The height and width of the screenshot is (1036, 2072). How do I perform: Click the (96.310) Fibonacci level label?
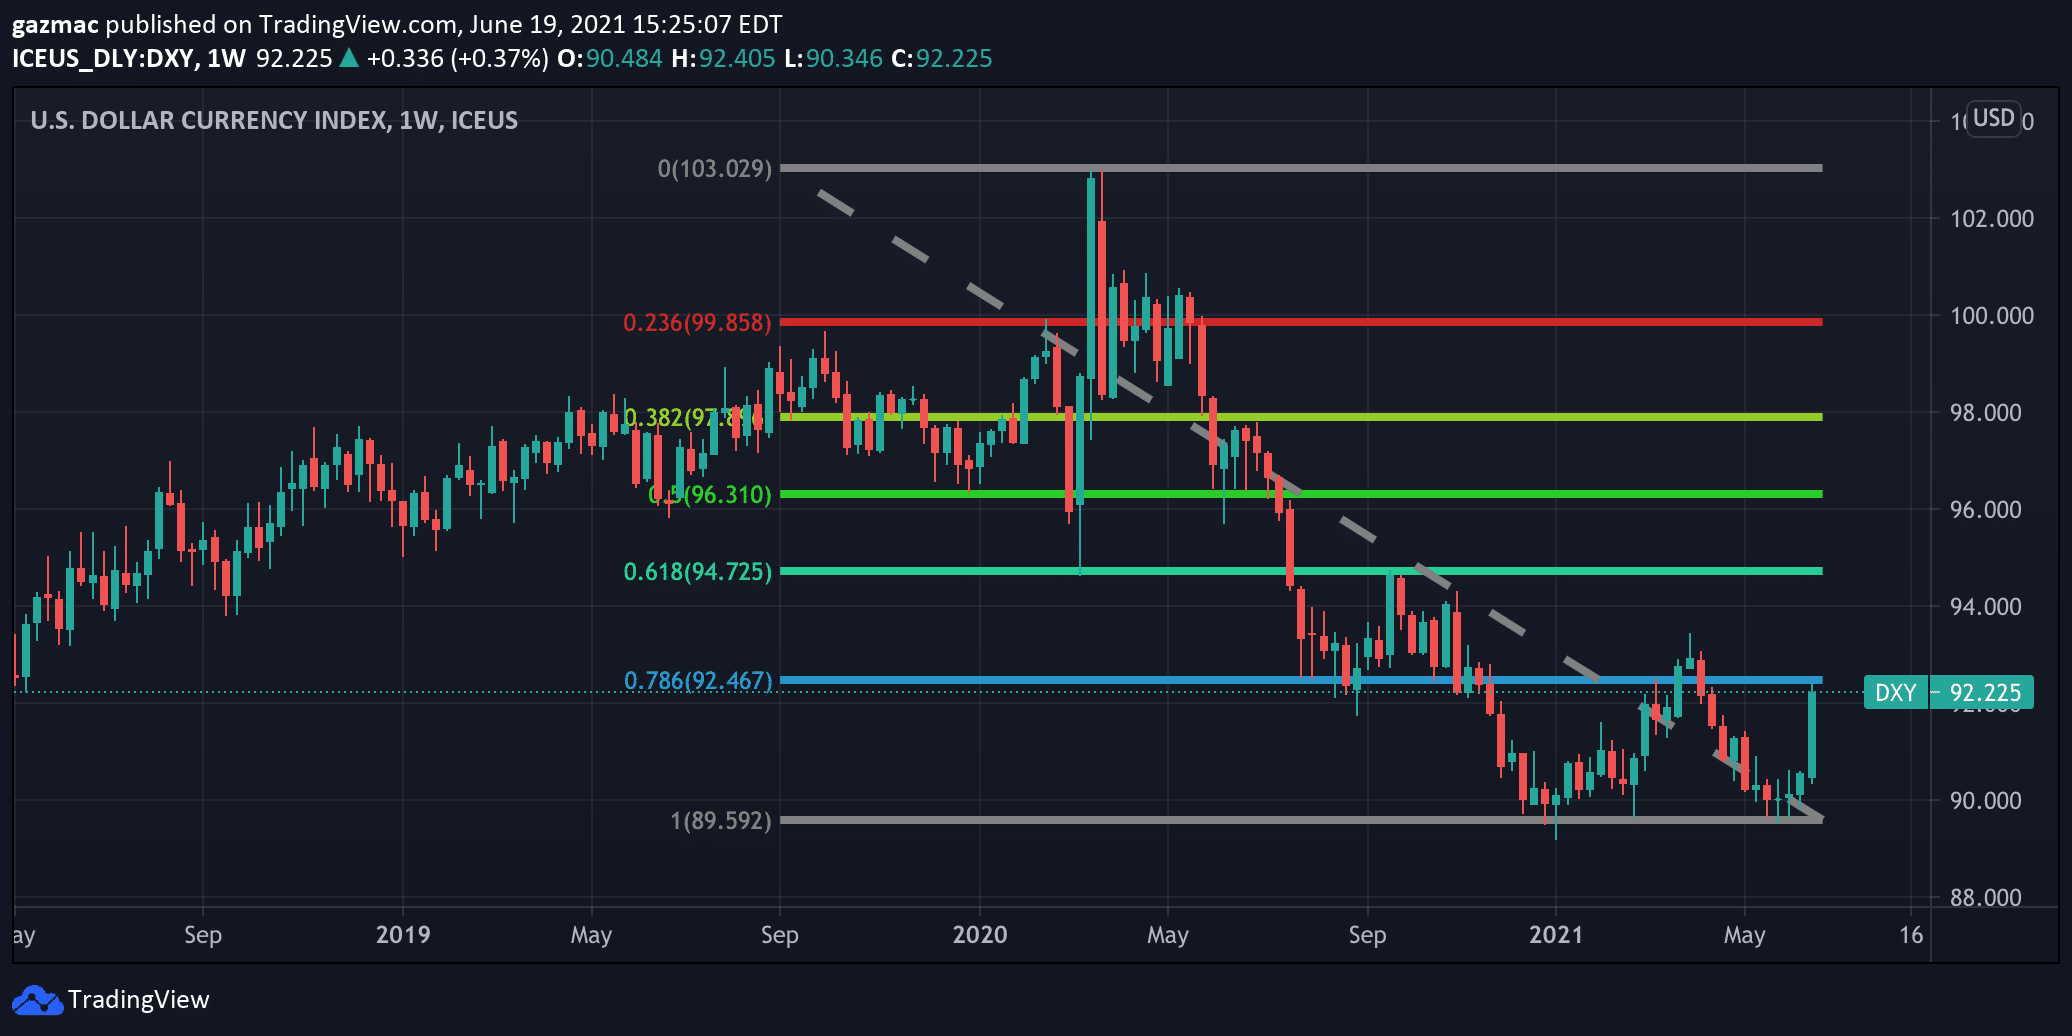tap(712, 494)
